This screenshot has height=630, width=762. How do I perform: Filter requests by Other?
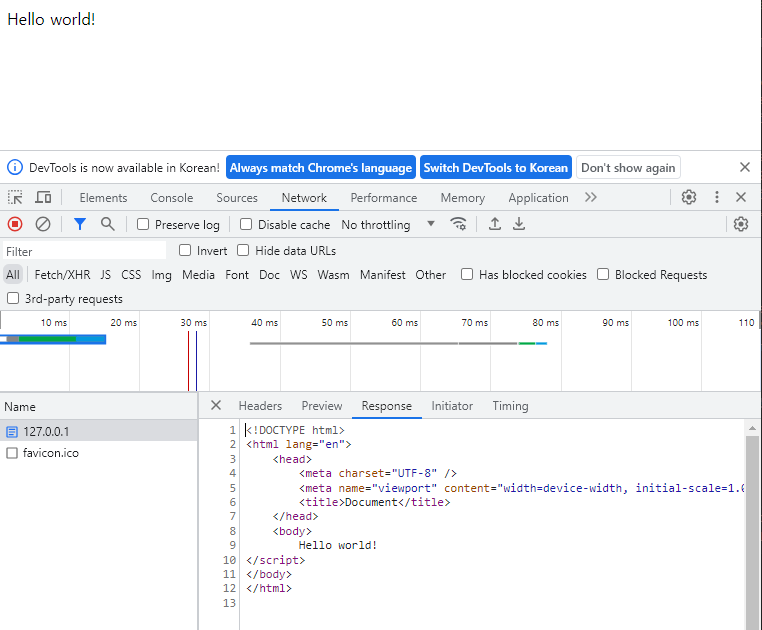click(431, 275)
